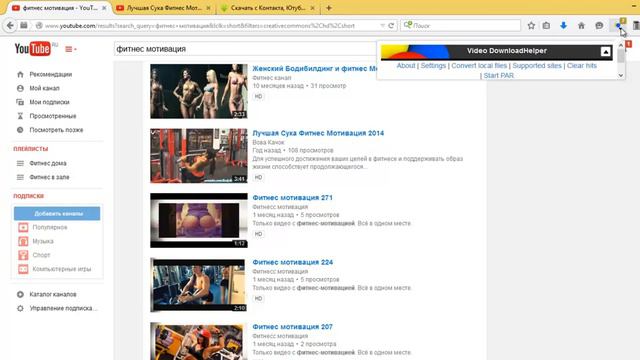This screenshot has width=640, height=360.
Task: Open the About link in DownloadHelper
Action: tap(406, 66)
